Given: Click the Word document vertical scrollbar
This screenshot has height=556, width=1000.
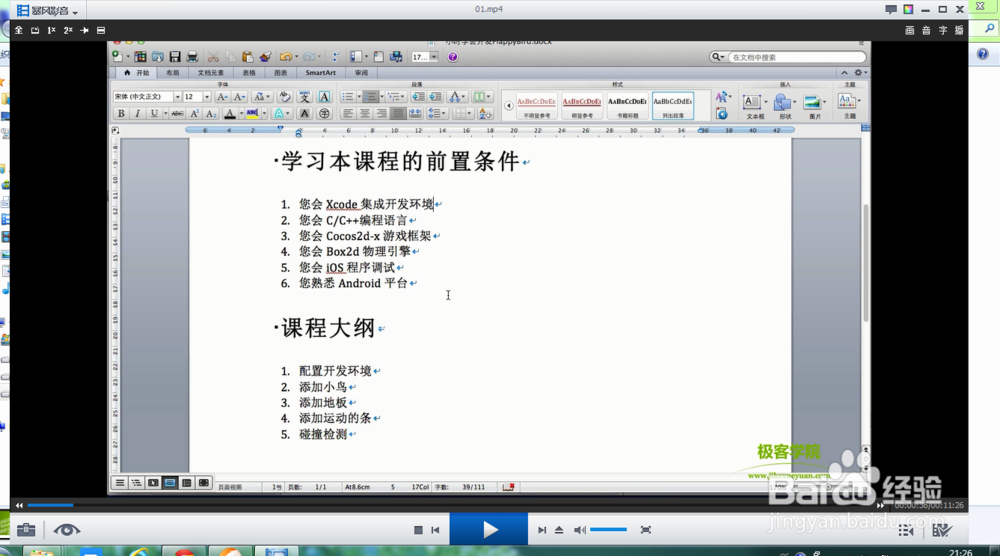Looking at the screenshot, I should pyautogui.click(x=865, y=263).
